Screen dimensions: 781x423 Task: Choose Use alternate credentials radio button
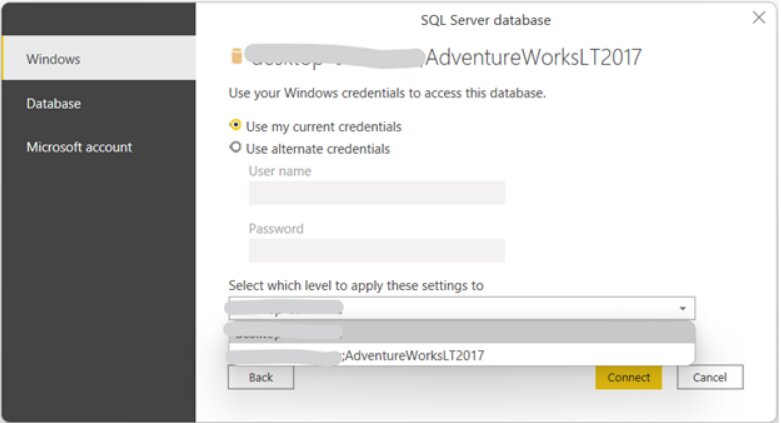tap(235, 147)
